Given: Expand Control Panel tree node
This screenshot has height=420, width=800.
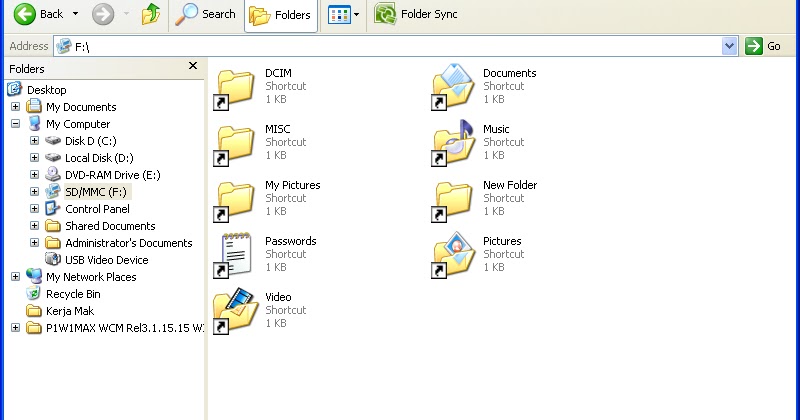Looking at the screenshot, I should click(x=34, y=209).
